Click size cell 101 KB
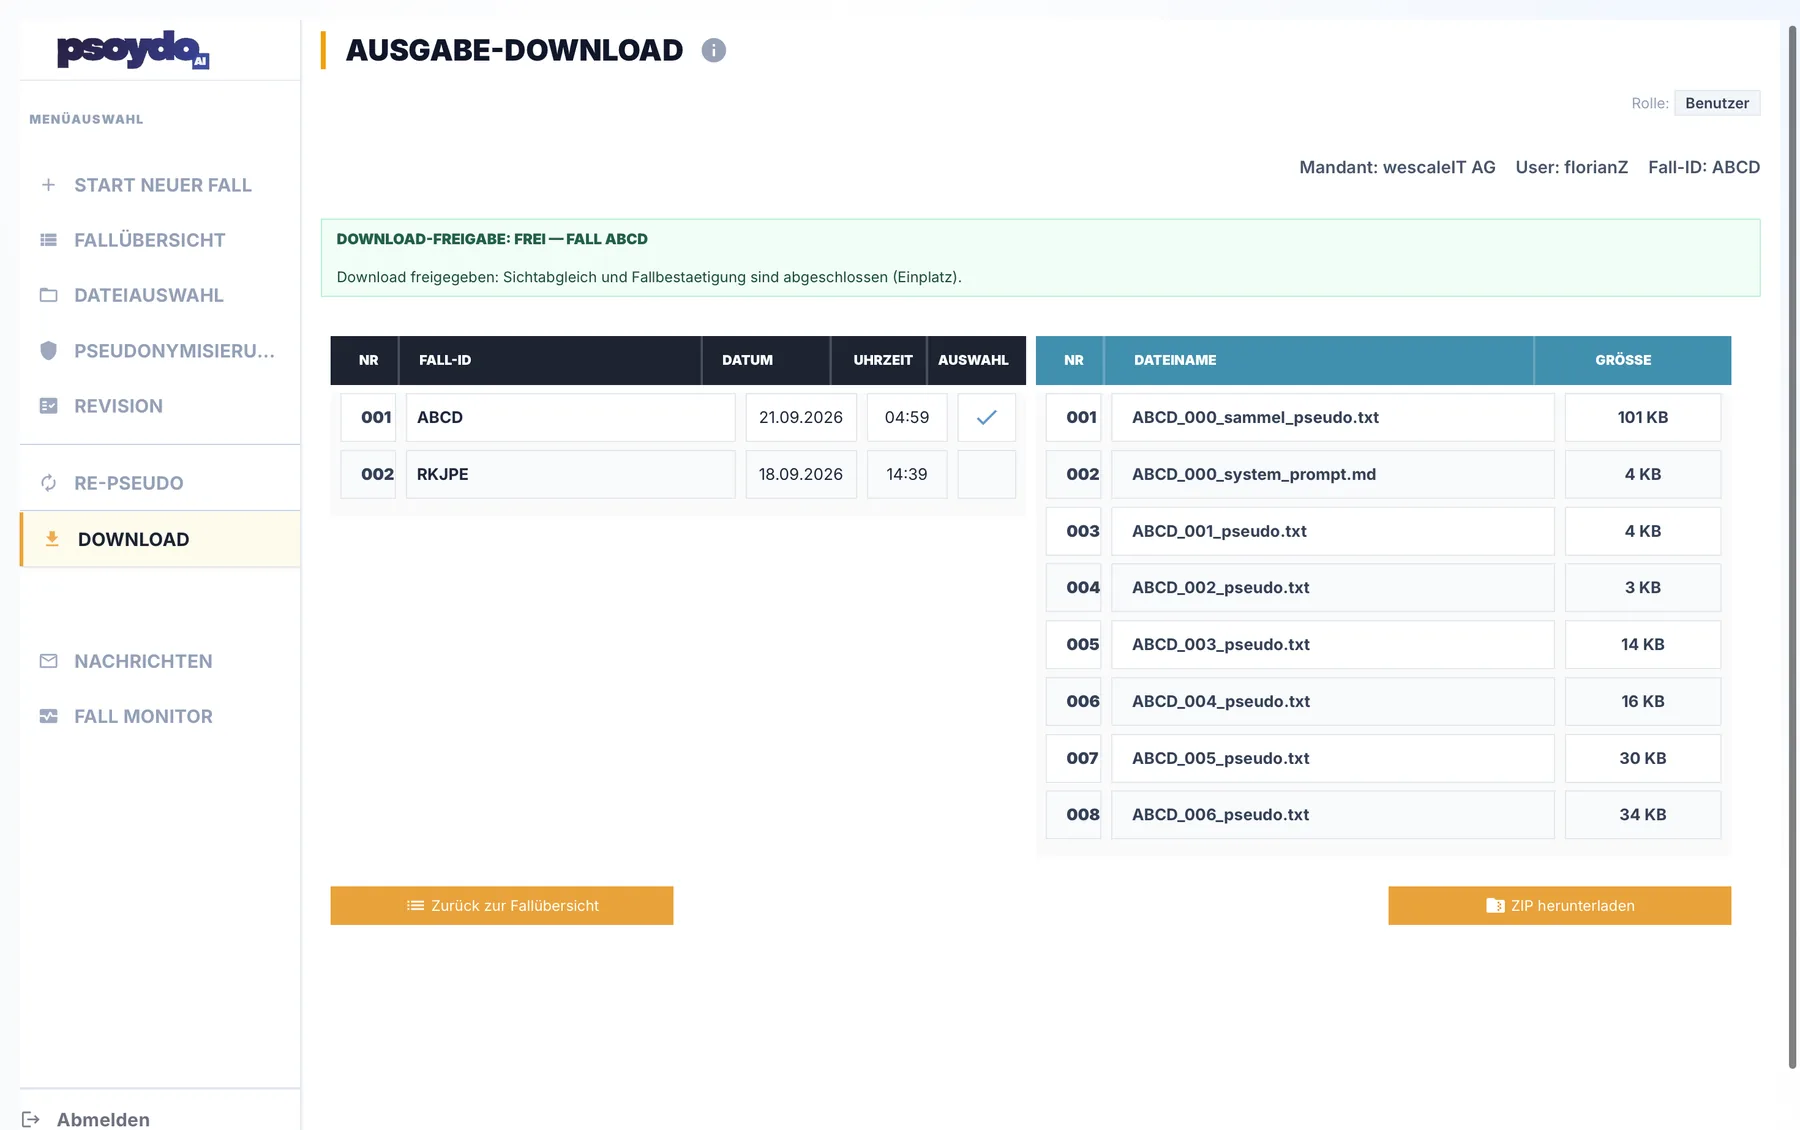The width and height of the screenshot is (1800, 1130). click(1643, 417)
